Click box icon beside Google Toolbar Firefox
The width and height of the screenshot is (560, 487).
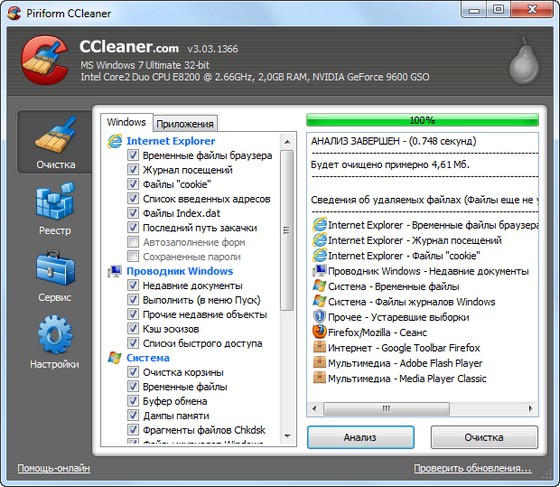pos(319,347)
